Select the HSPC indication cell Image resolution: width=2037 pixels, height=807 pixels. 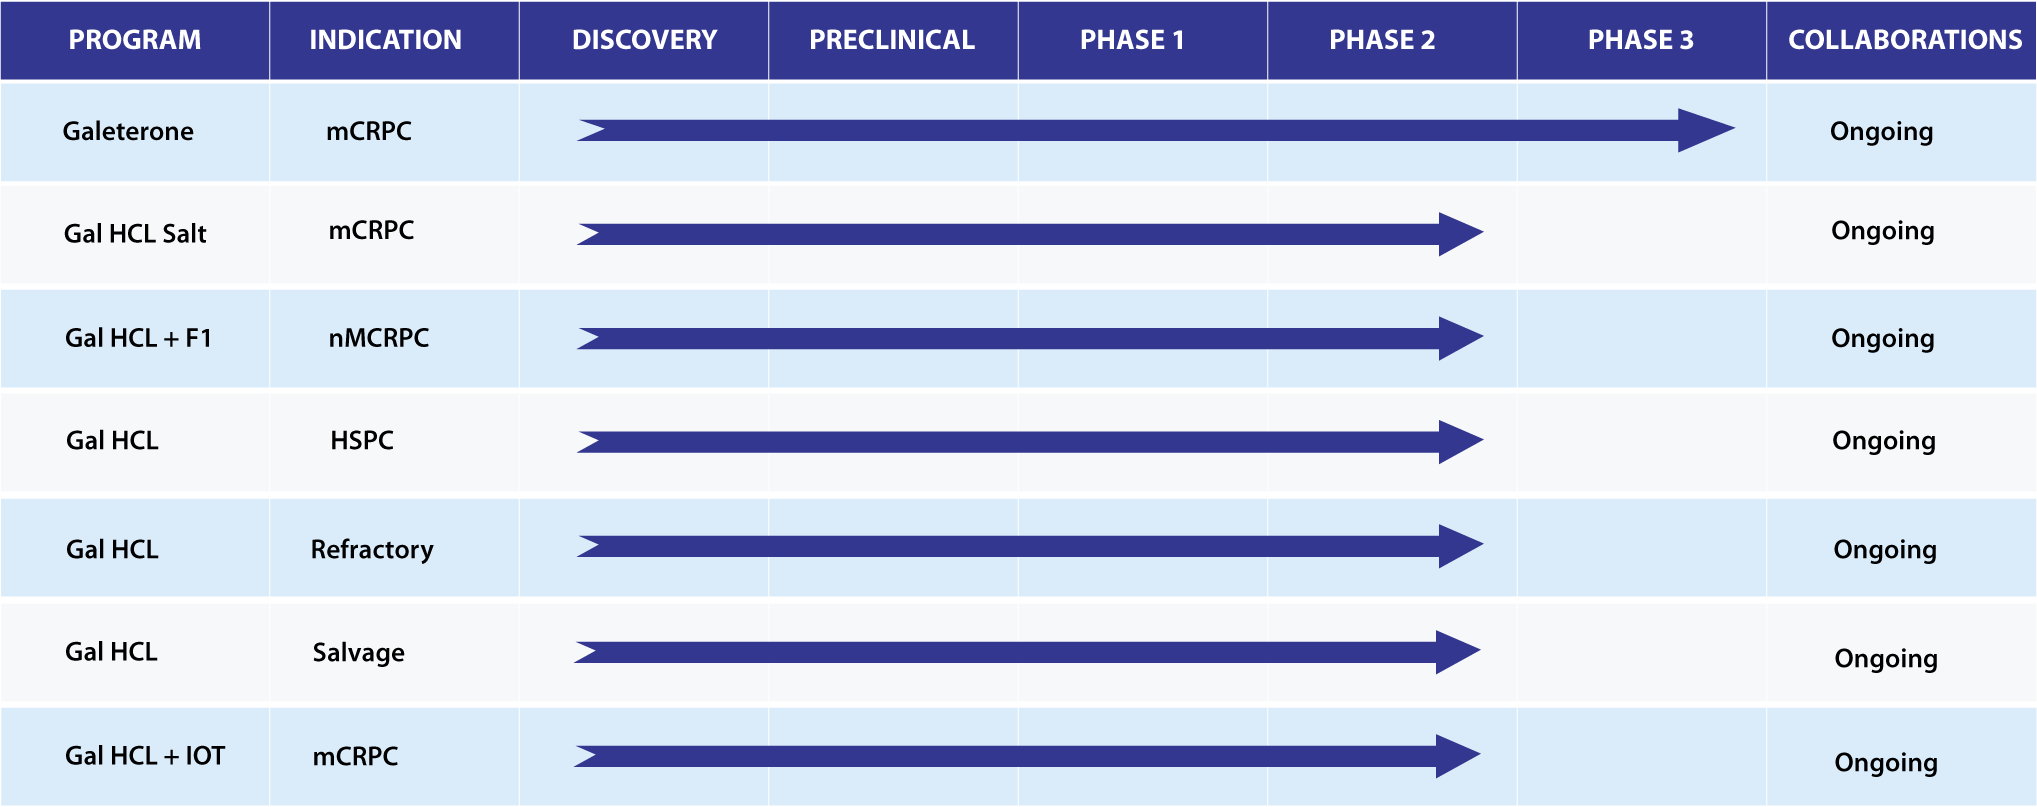tap(362, 440)
